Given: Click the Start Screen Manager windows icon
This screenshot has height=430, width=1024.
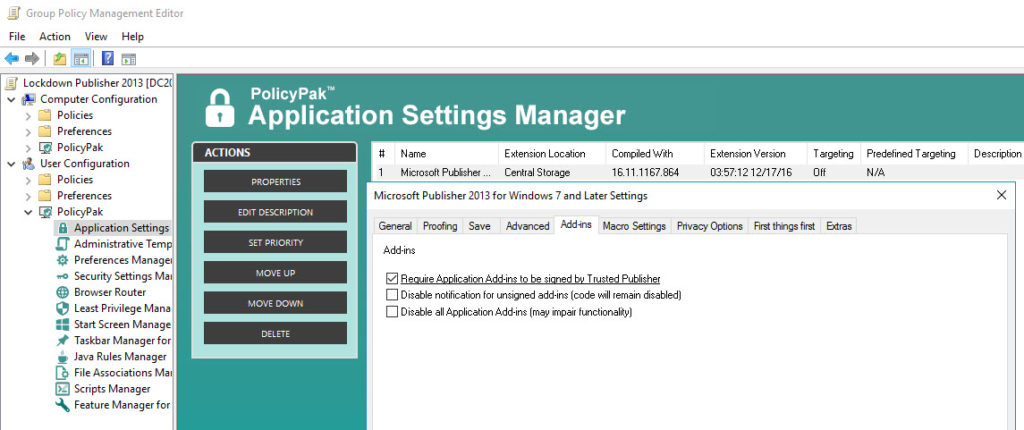Looking at the screenshot, I should pos(63,324).
